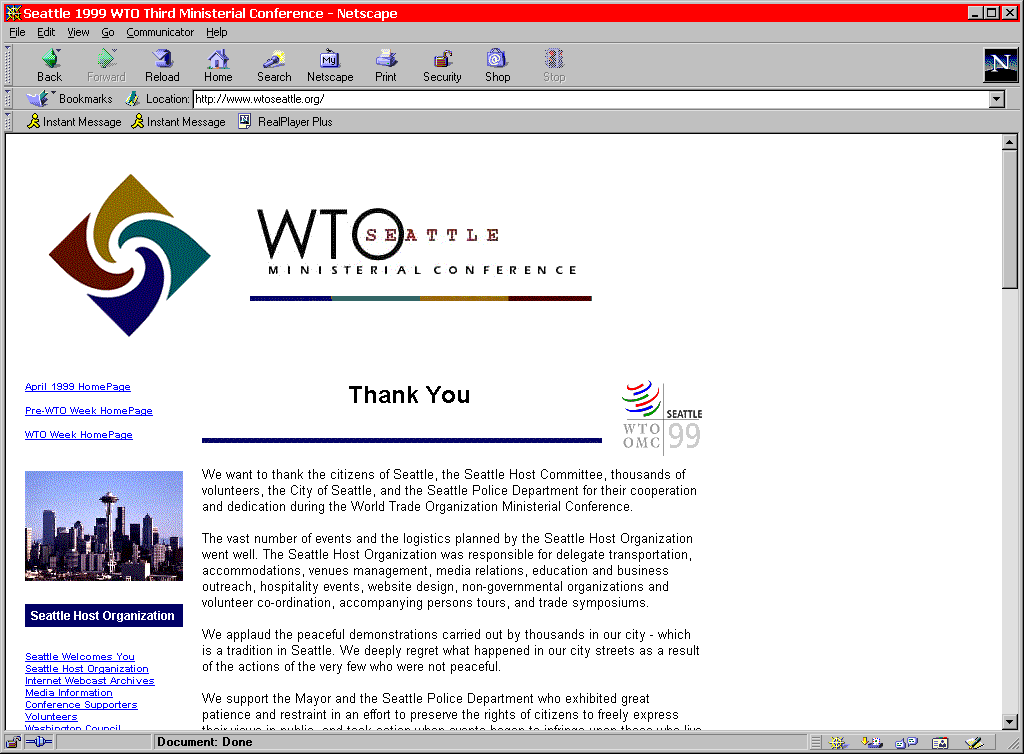Click the online/offline connection icon in status bar
Image resolution: width=1024 pixels, height=754 pixels.
[x=39, y=742]
